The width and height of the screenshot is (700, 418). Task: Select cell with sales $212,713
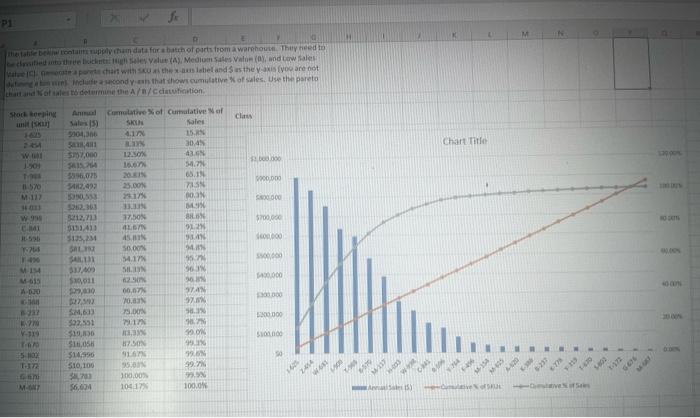tap(83, 217)
